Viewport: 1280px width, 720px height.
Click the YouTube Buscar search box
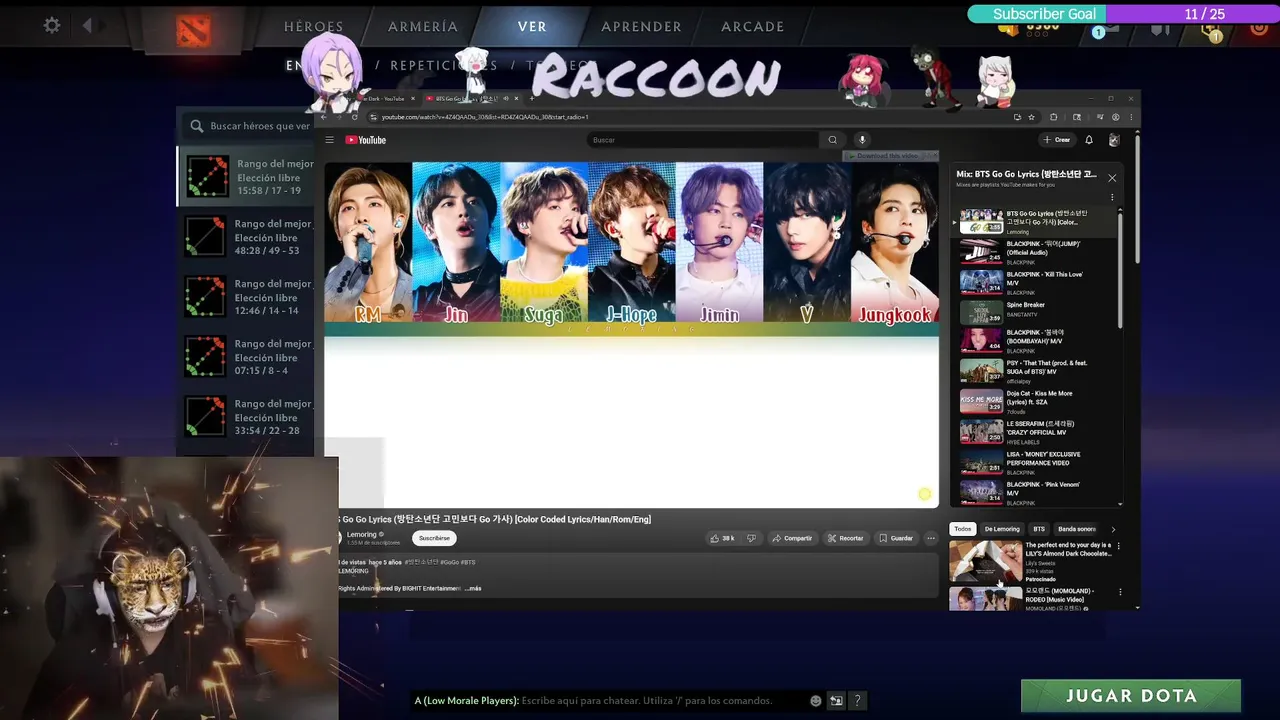(703, 140)
